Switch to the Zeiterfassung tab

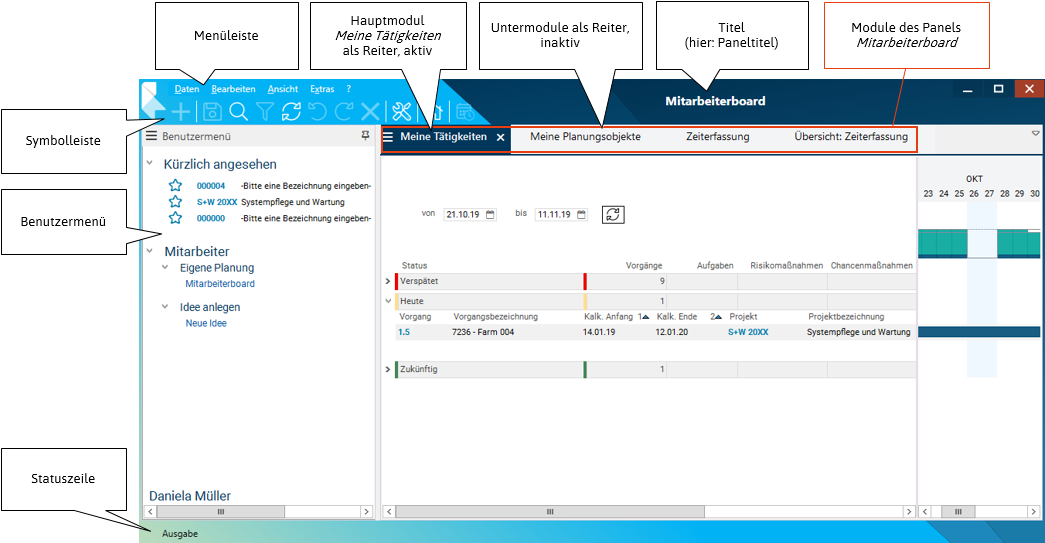717,137
